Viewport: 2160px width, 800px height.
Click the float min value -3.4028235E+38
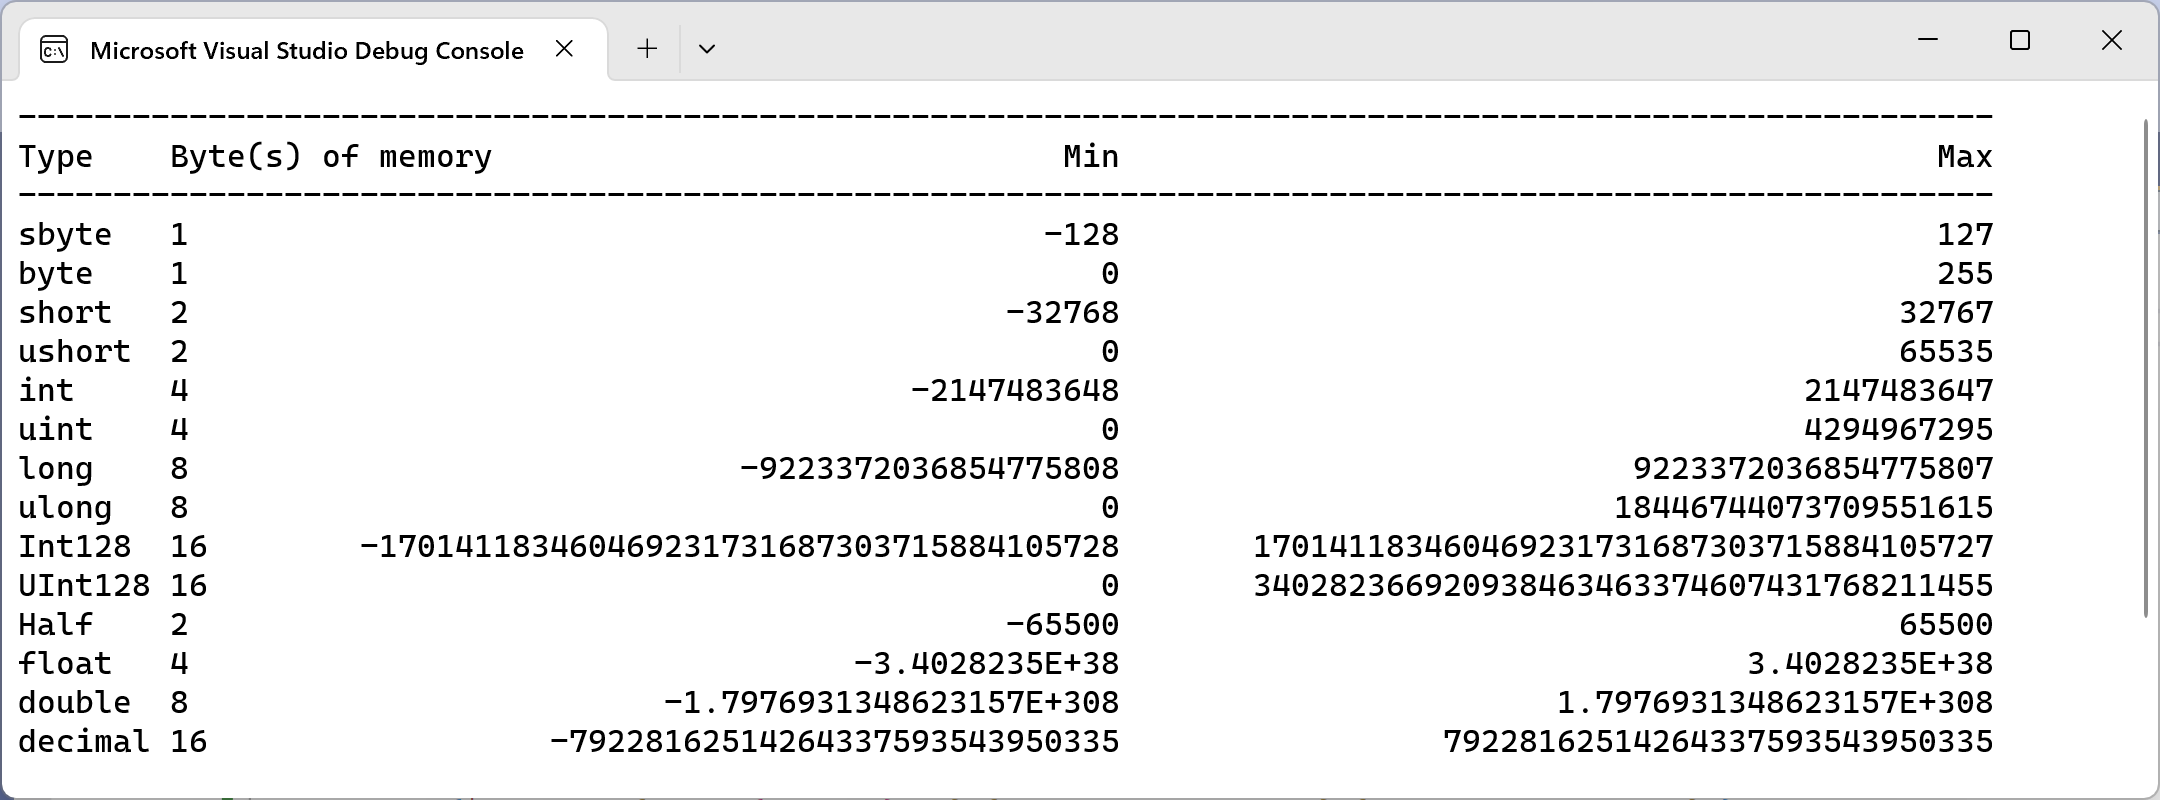(987, 664)
